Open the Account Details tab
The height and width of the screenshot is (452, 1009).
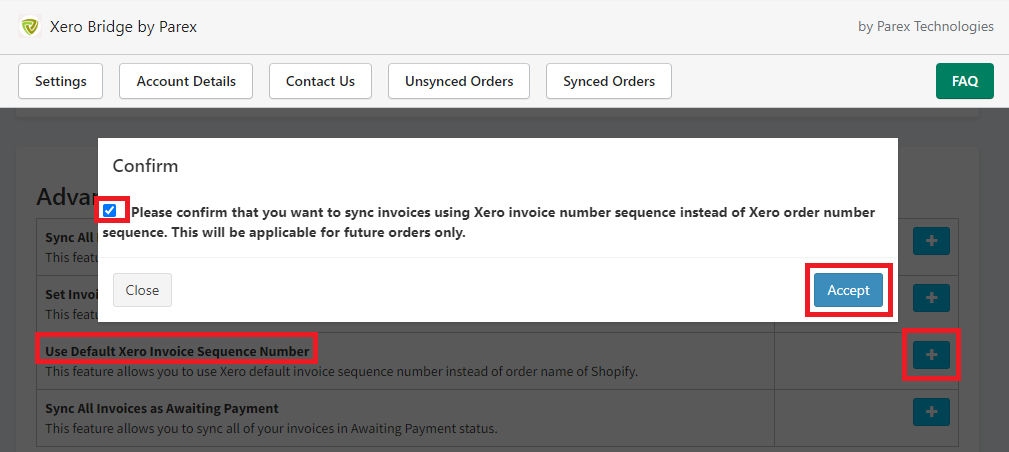[186, 81]
